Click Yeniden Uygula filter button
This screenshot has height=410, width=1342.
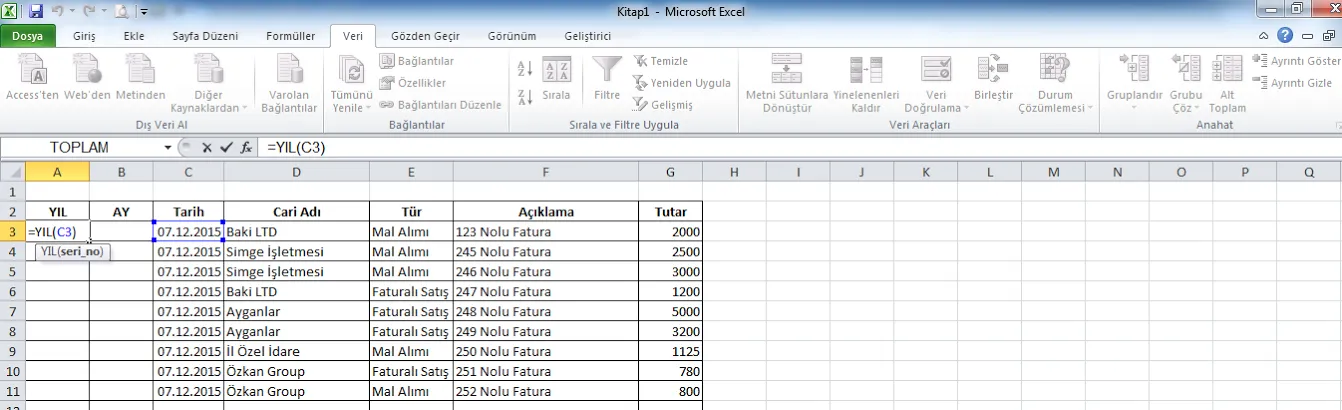tap(683, 83)
